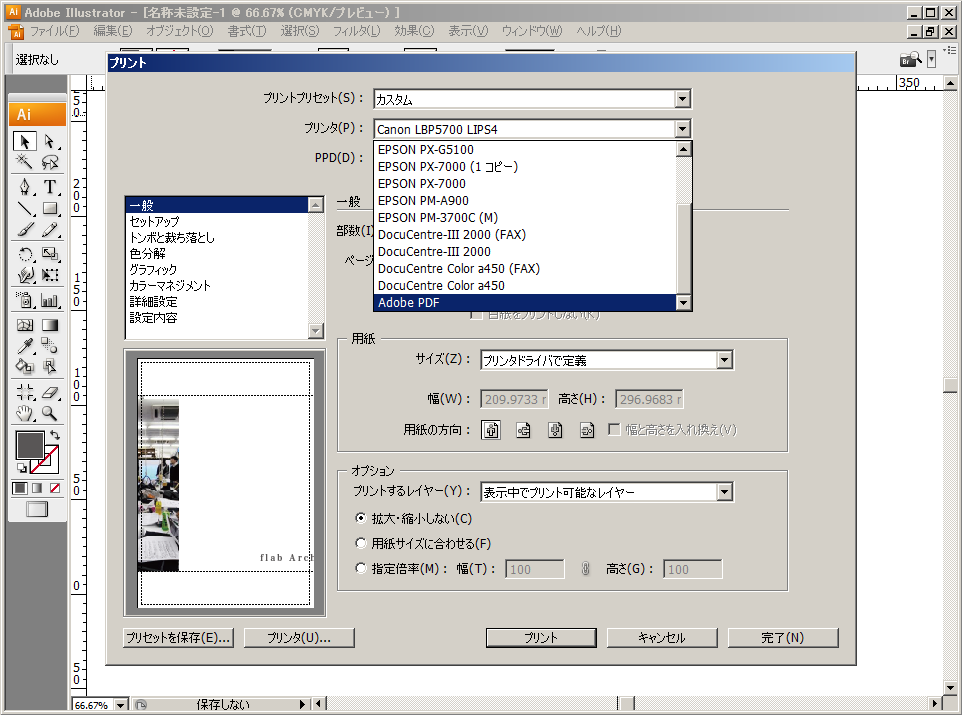
Task: Click the swap fill and stroke arrow
Action: click(x=55, y=436)
